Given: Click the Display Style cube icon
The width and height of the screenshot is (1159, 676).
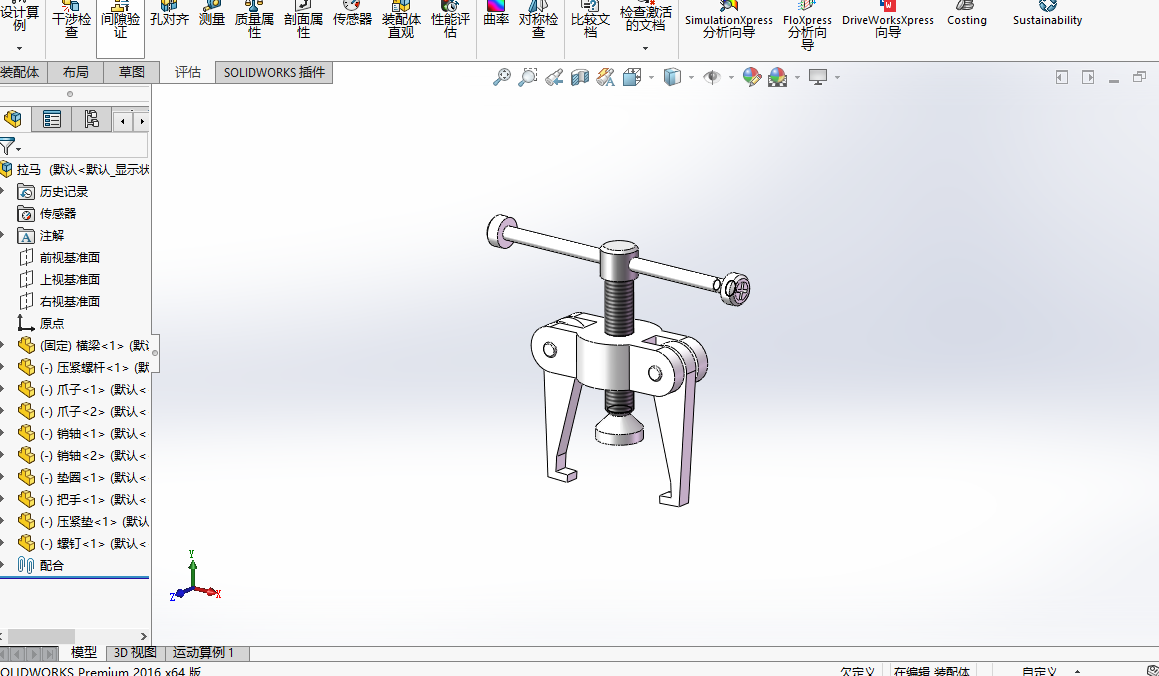Looking at the screenshot, I should click(x=672, y=77).
